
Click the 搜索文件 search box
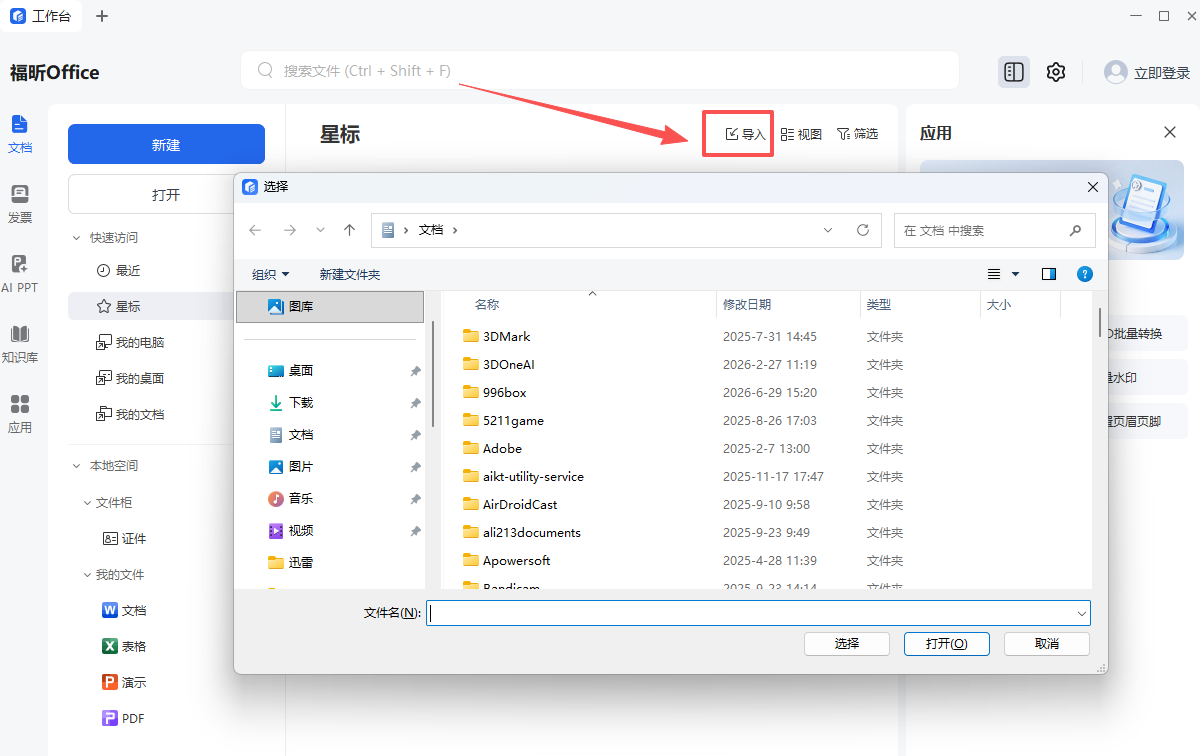599,71
